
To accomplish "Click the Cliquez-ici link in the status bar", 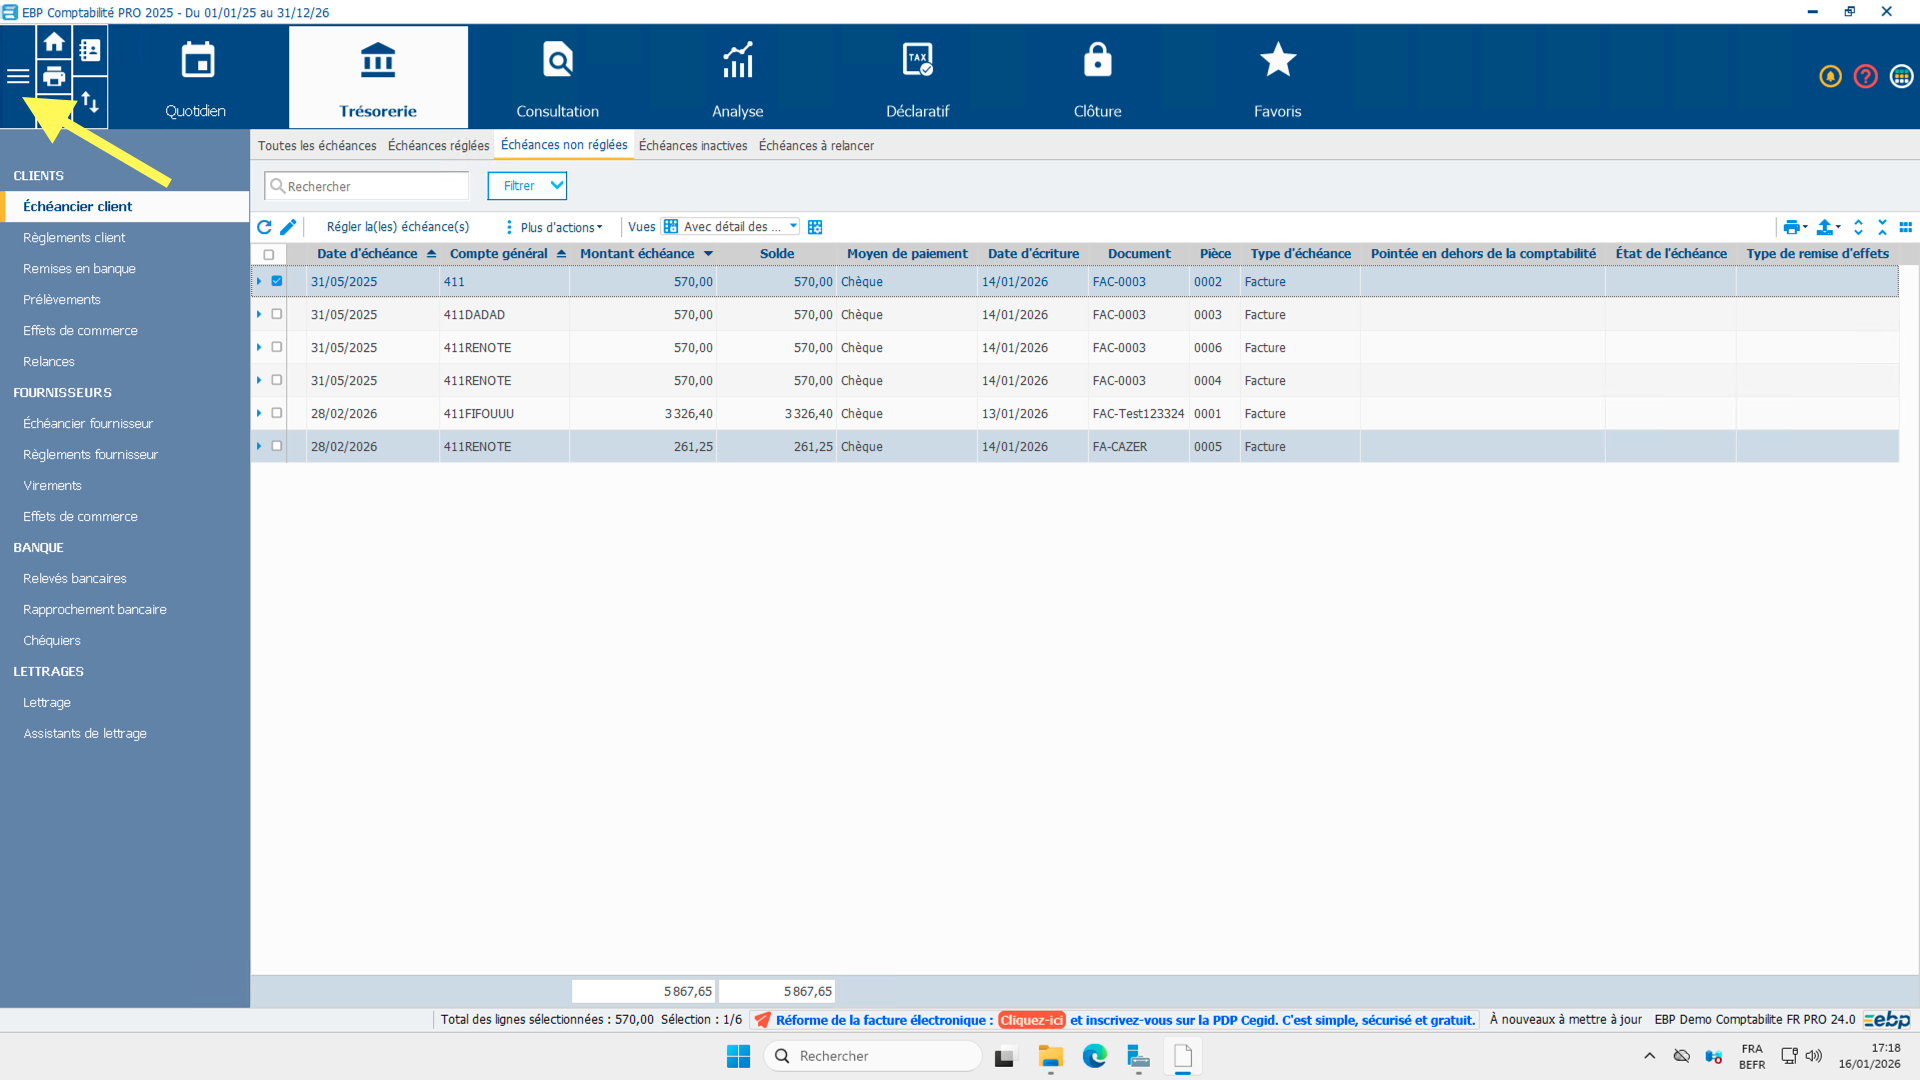I will pyautogui.click(x=1031, y=1020).
